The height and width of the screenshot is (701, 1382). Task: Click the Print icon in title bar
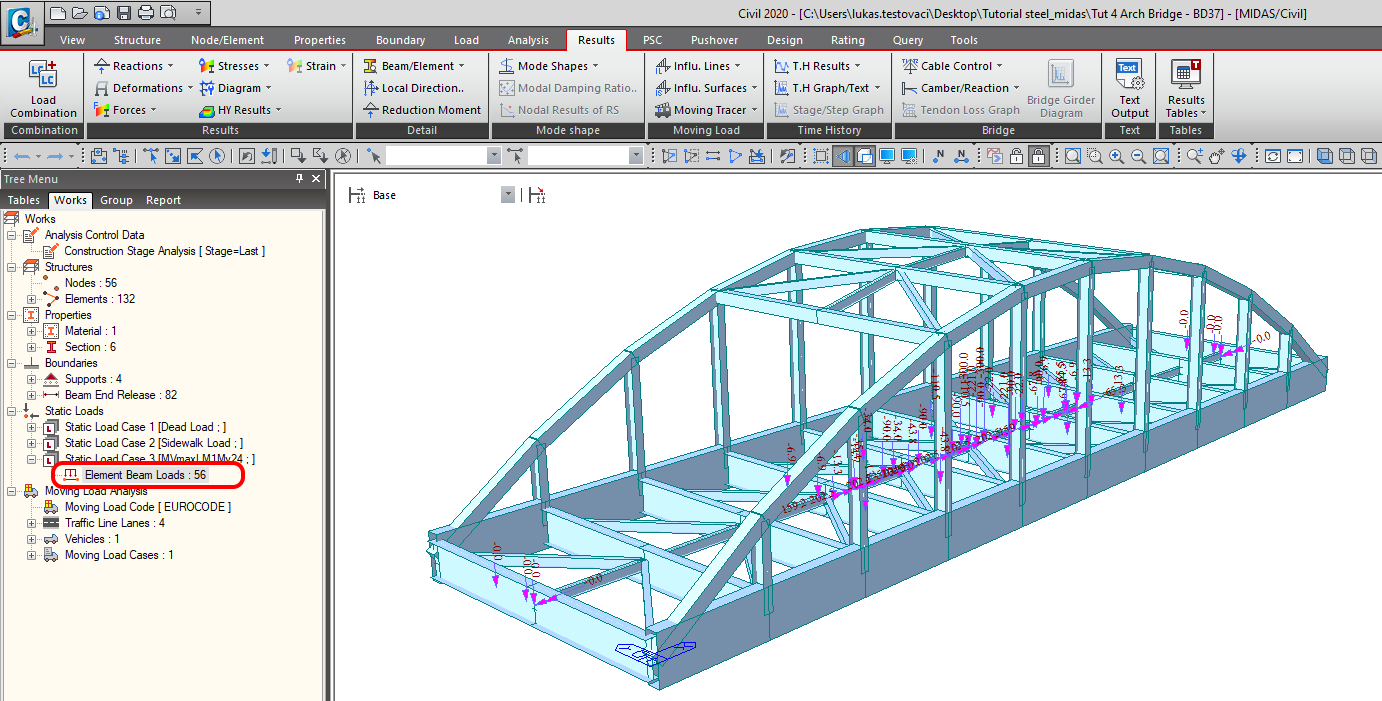click(146, 13)
